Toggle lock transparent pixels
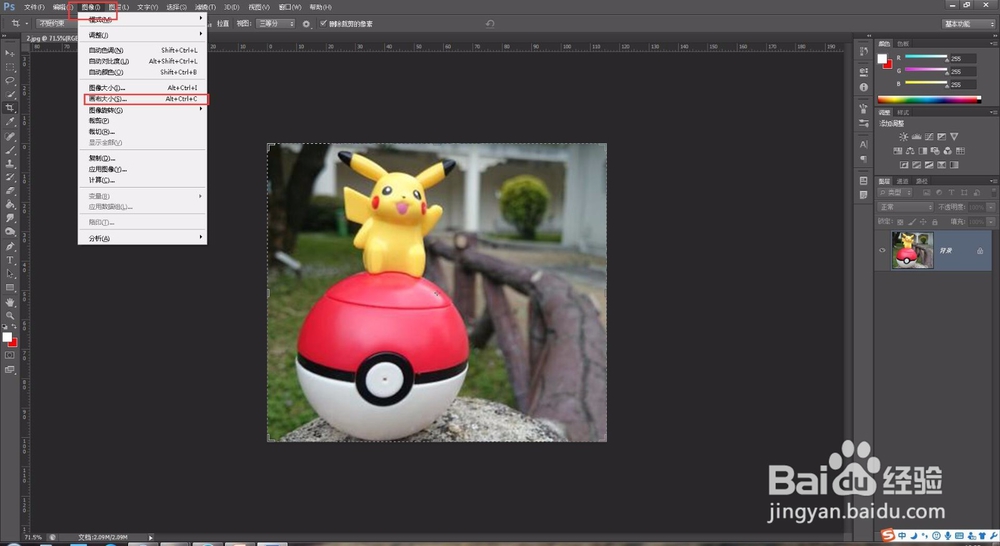The width and height of the screenshot is (1000, 546). click(900, 221)
